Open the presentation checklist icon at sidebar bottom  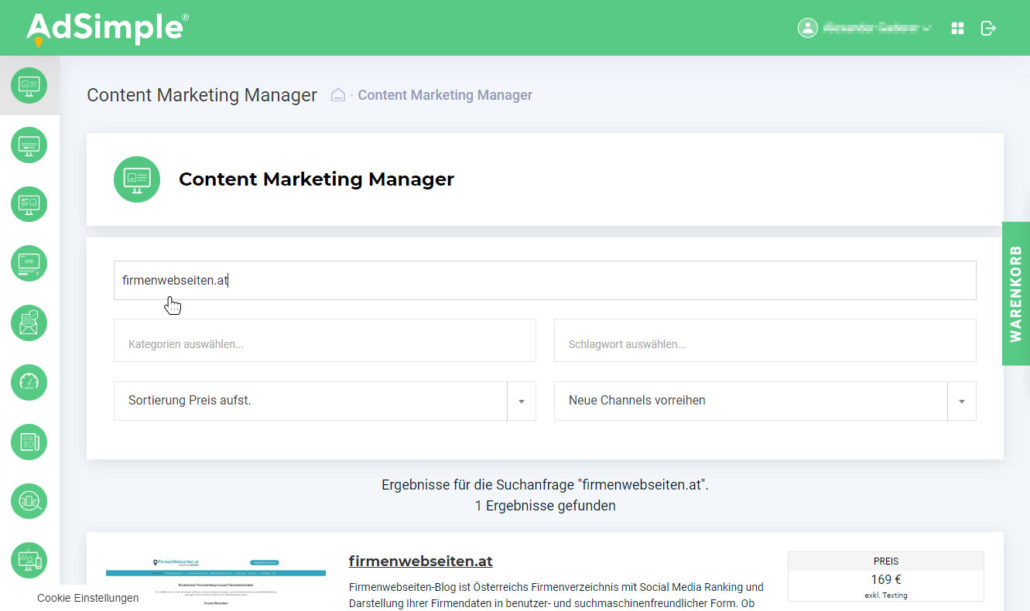pyautogui.click(x=29, y=560)
